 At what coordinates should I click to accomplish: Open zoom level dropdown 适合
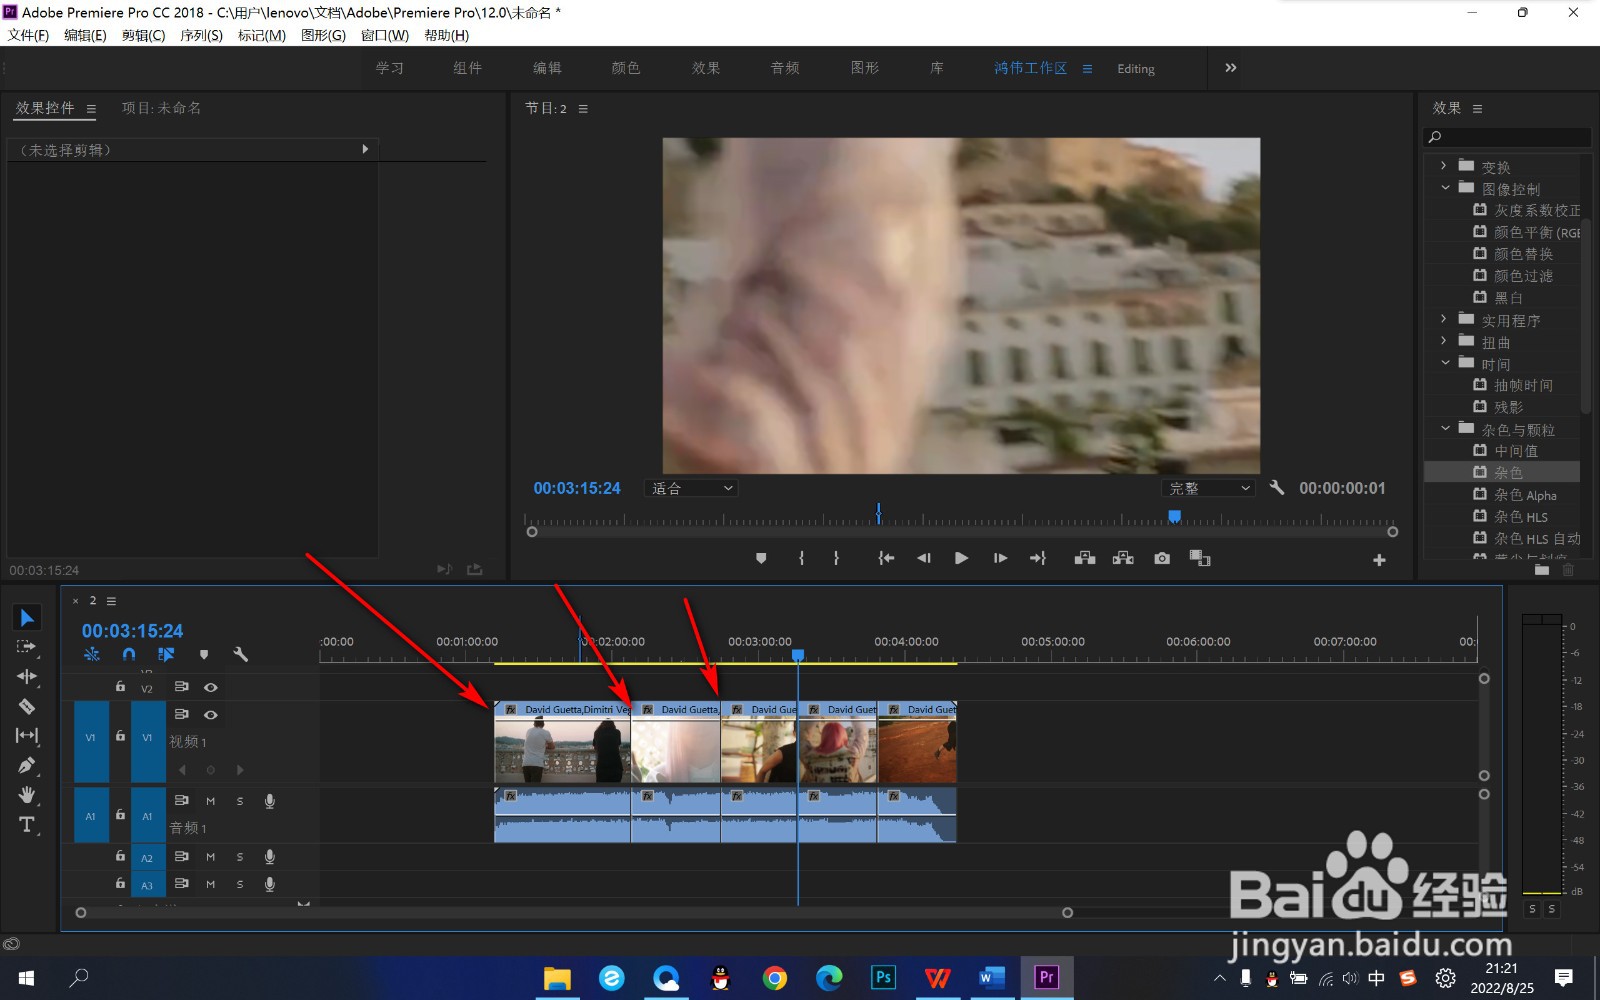[692, 488]
